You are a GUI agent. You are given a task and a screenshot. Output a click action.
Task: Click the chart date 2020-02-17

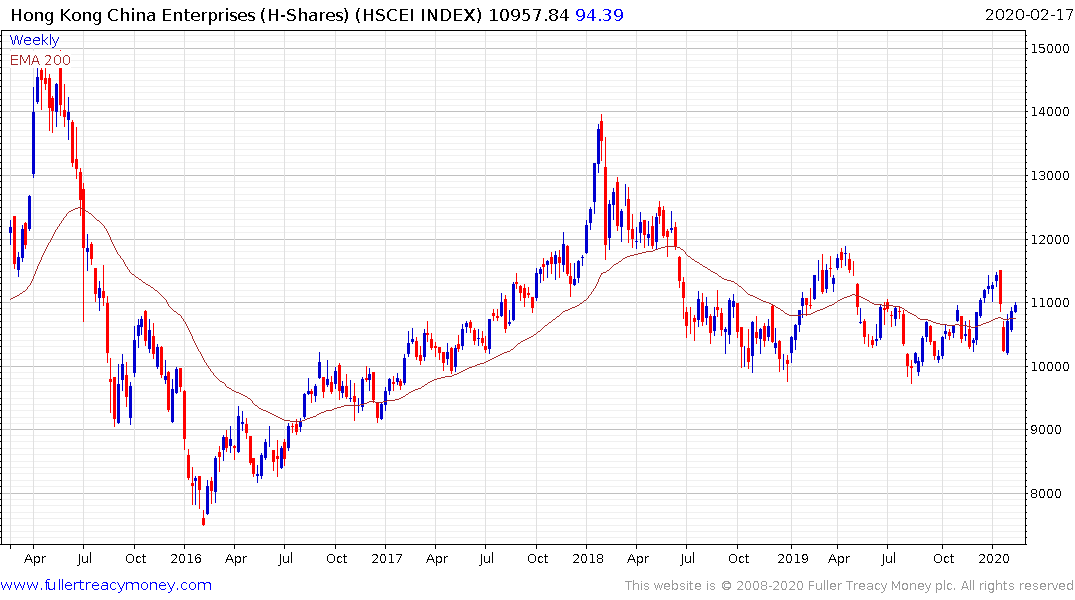(x=1027, y=14)
